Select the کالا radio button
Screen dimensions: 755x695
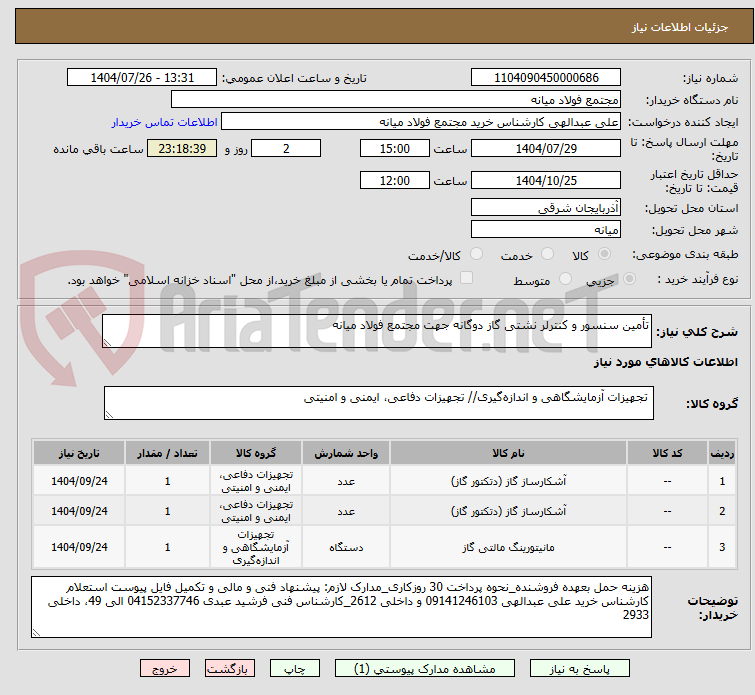[604, 254]
